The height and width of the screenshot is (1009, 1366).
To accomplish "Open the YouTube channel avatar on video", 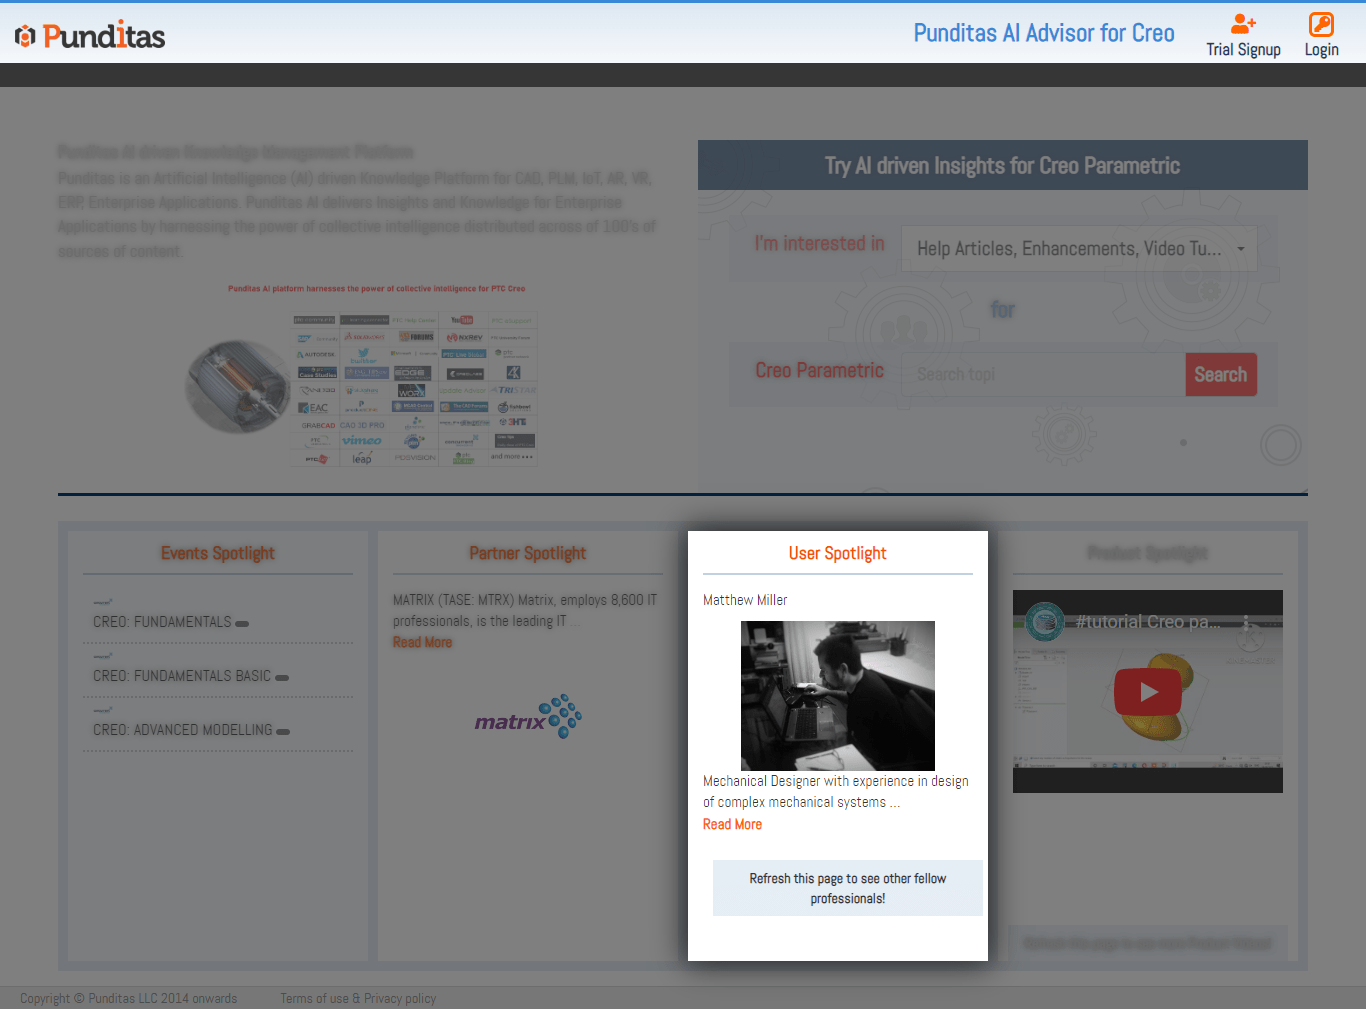I will pos(1045,621).
